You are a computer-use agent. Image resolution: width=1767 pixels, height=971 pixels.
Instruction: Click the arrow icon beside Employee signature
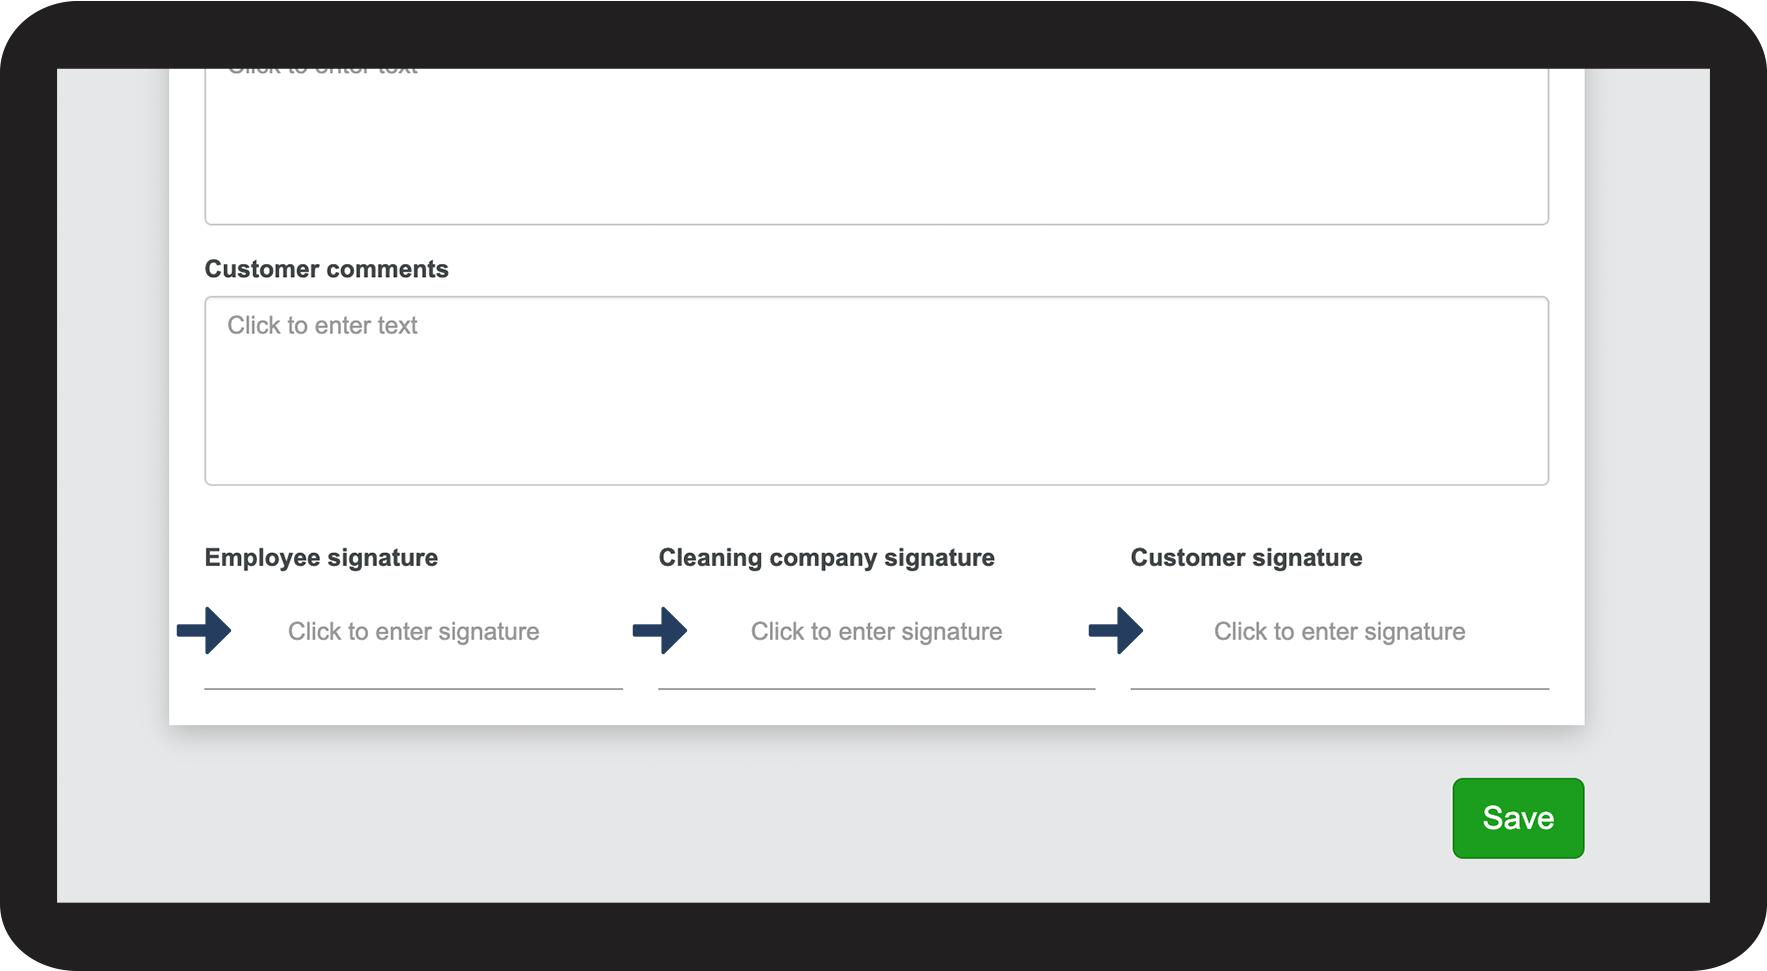[x=205, y=631]
